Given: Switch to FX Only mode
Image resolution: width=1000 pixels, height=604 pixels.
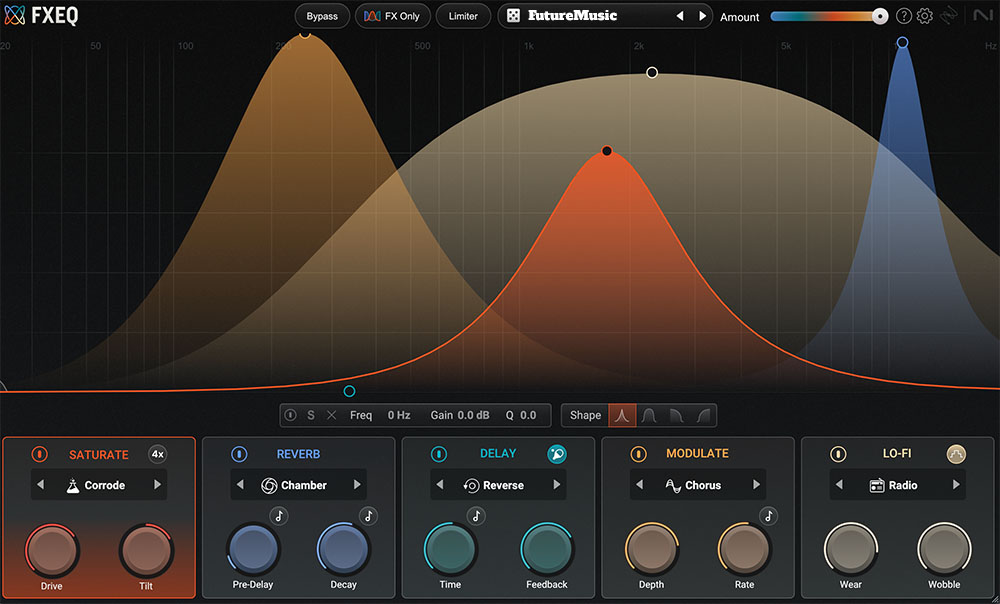Looking at the screenshot, I should [x=392, y=16].
